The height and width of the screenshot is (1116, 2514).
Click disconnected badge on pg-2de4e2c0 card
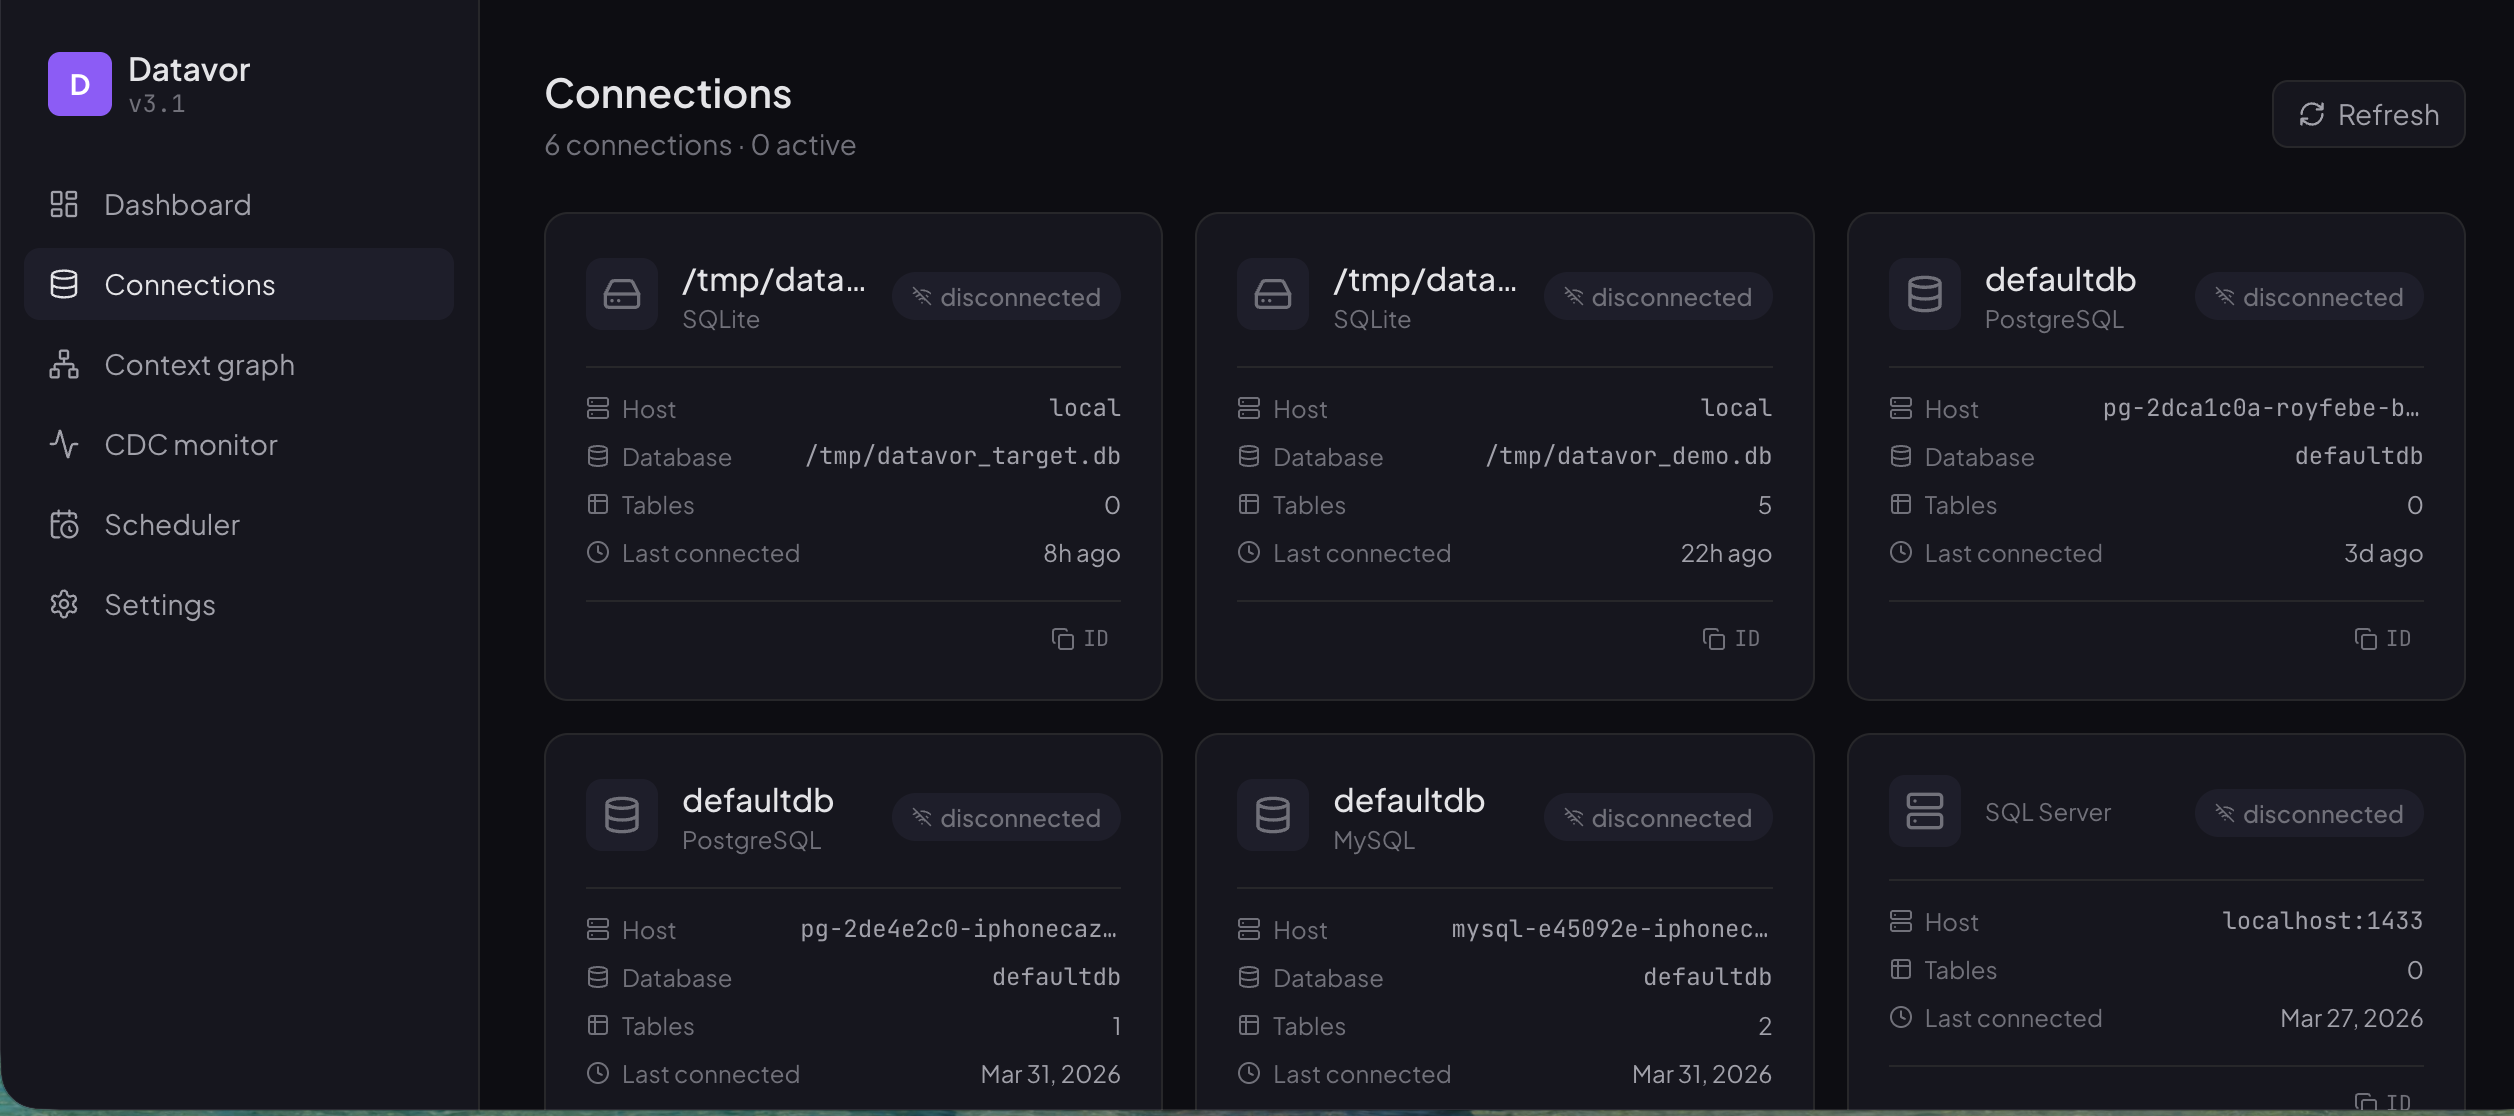(x=1006, y=818)
